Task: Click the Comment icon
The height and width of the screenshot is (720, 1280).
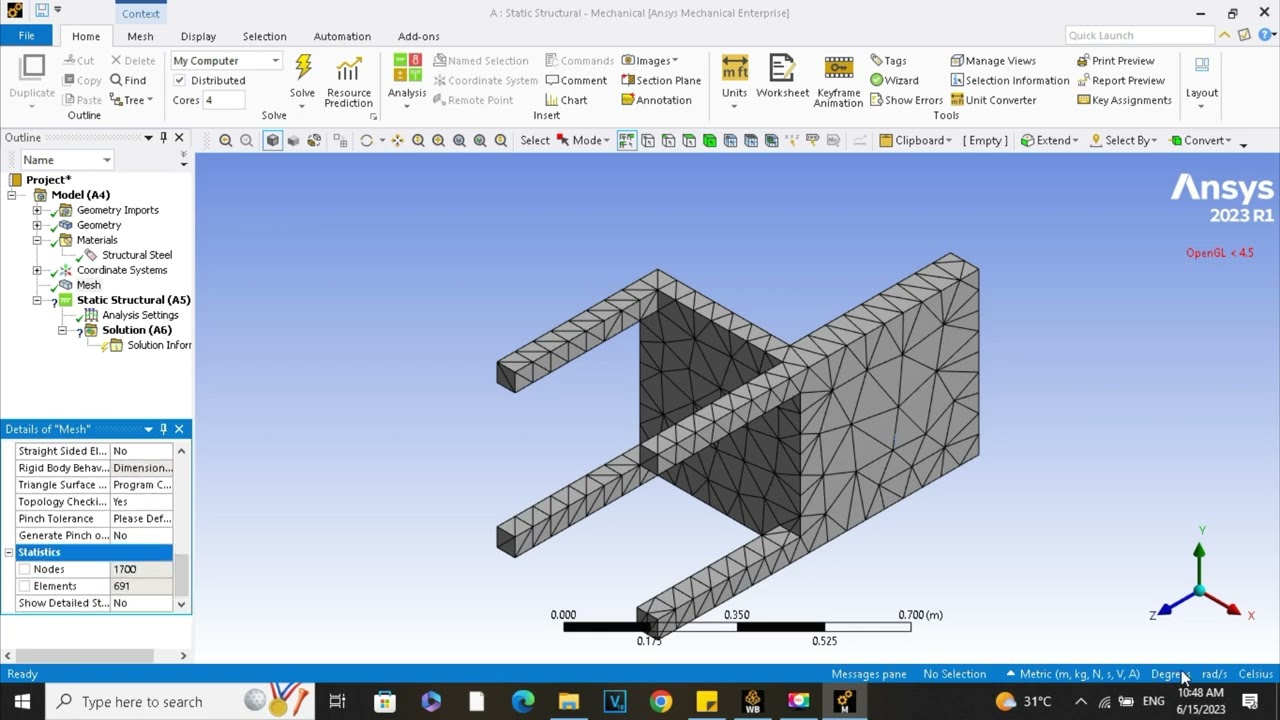Action: tap(576, 80)
